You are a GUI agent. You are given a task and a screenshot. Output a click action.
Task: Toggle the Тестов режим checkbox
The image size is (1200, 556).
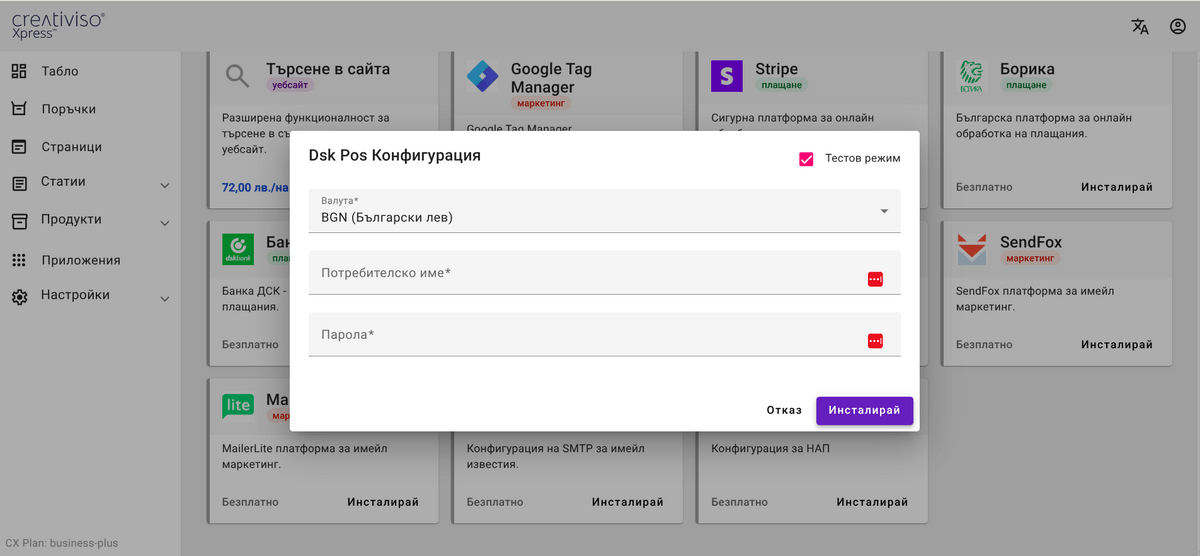(x=806, y=158)
